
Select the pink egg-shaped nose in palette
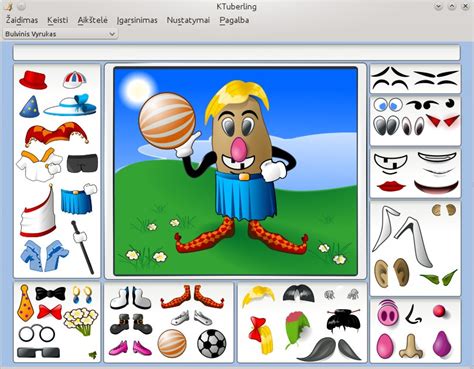pyautogui.click(x=384, y=347)
